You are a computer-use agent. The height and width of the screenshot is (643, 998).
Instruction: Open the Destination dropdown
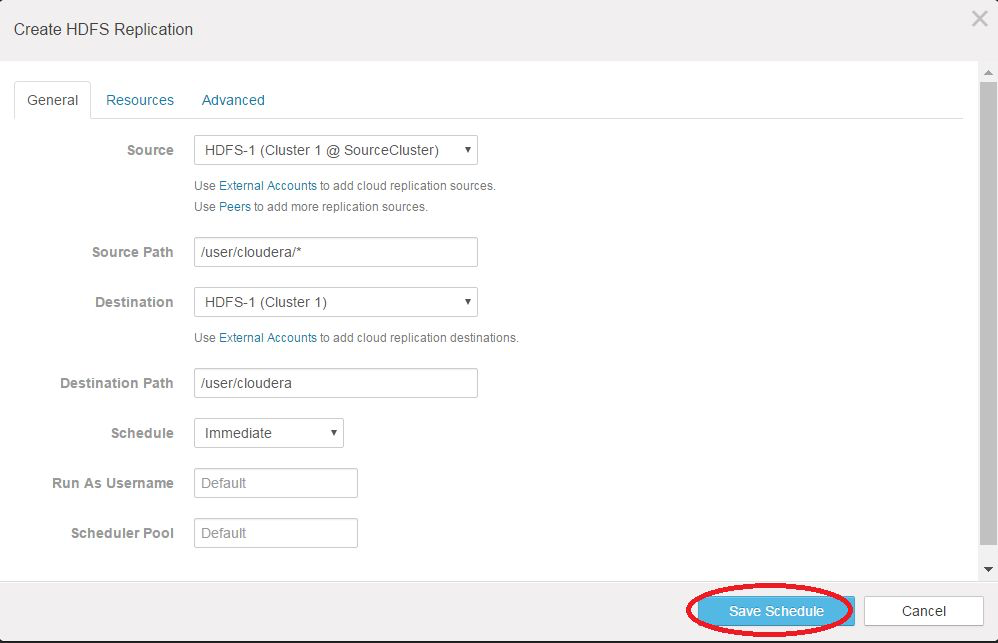(335, 302)
